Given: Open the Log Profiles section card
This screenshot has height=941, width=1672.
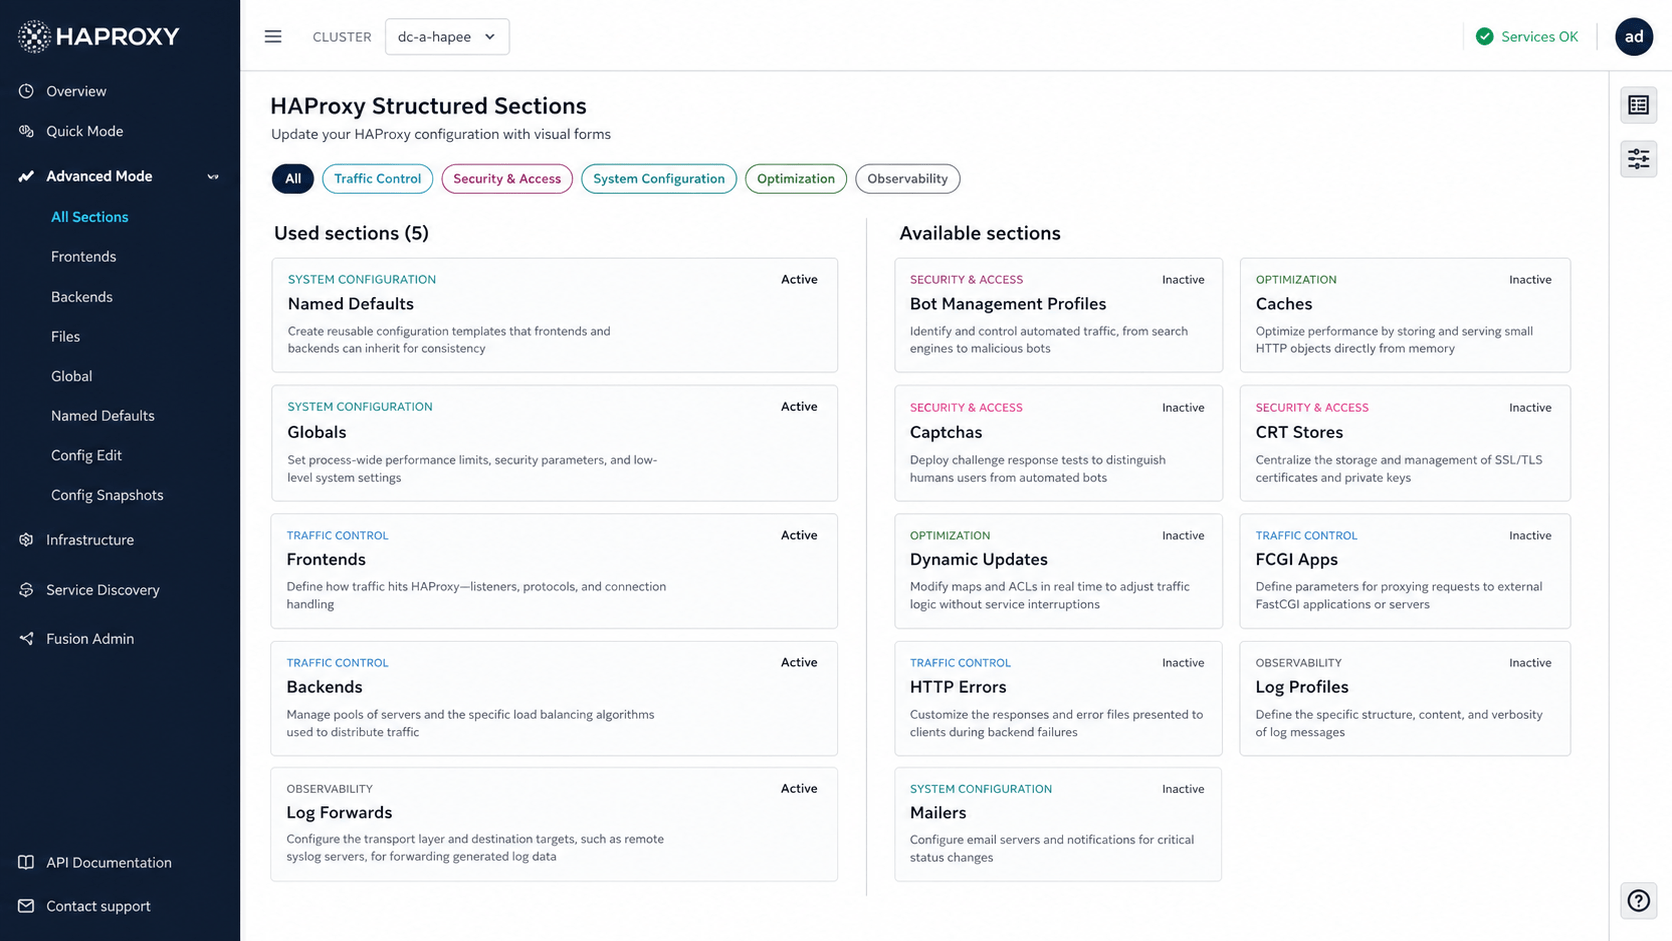Looking at the screenshot, I should point(1405,698).
